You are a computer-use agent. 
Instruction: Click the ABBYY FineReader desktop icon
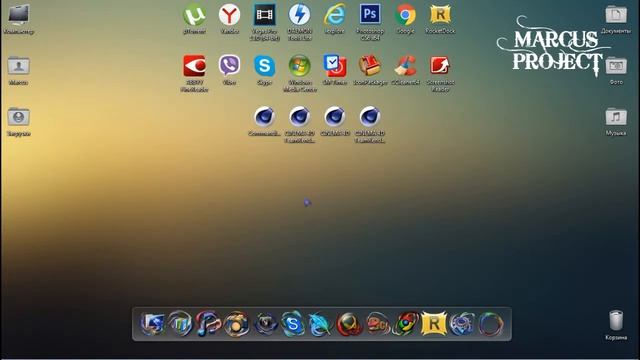pyautogui.click(x=194, y=66)
